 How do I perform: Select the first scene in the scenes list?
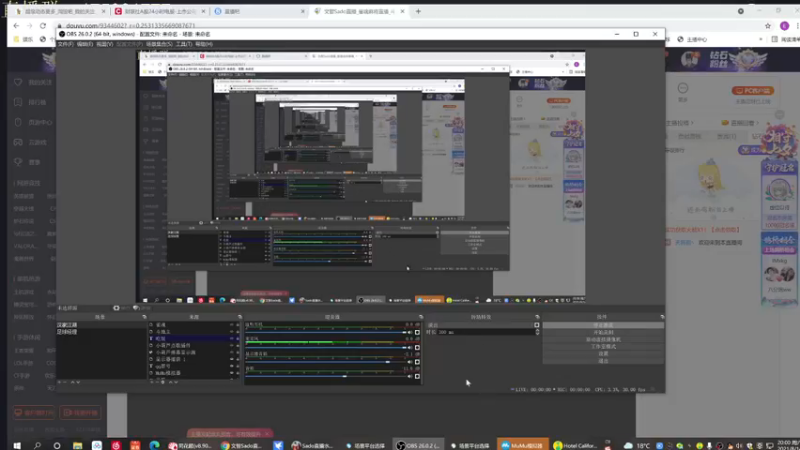[101, 325]
